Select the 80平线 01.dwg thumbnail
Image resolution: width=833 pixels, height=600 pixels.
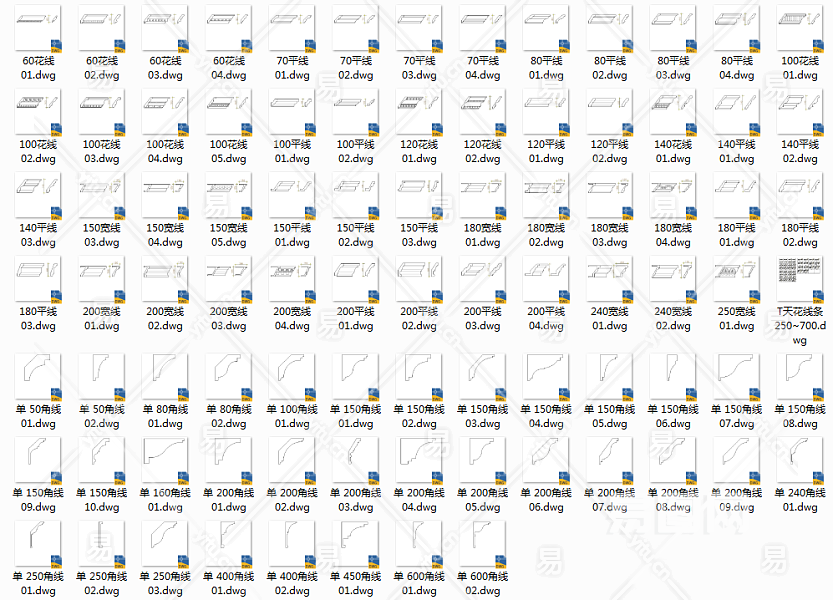point(546,29)
